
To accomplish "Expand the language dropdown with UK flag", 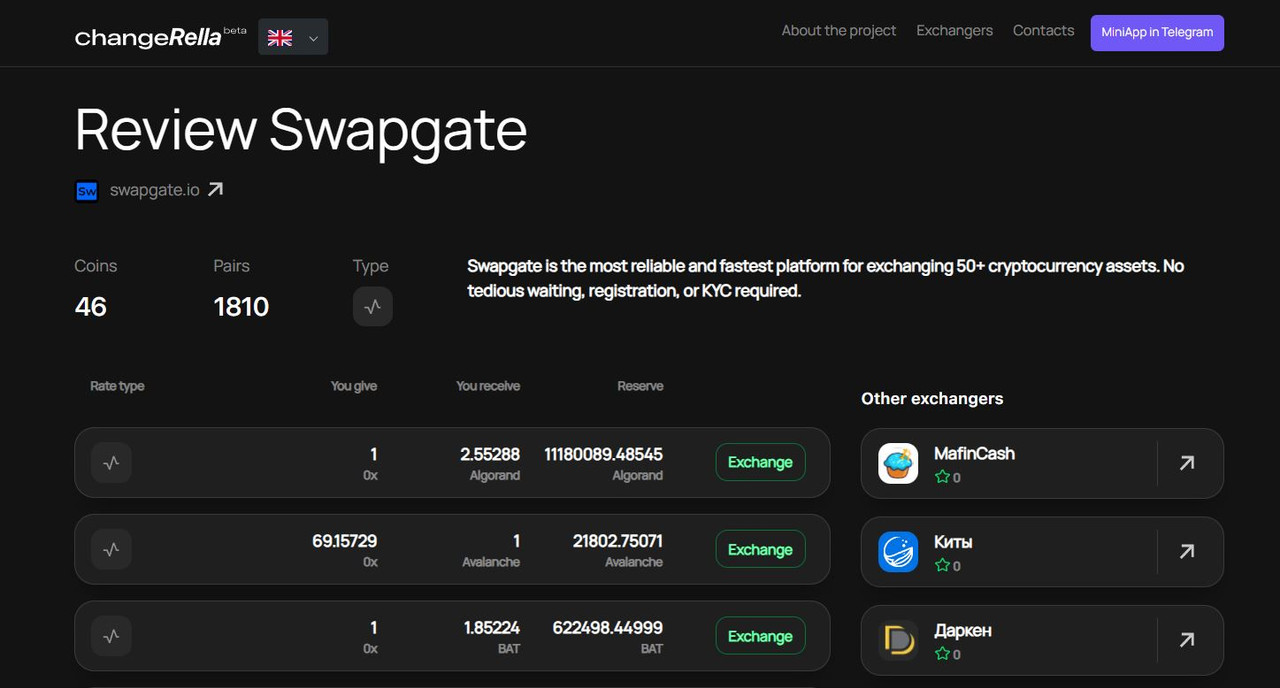I will click(x=293, y=37).
